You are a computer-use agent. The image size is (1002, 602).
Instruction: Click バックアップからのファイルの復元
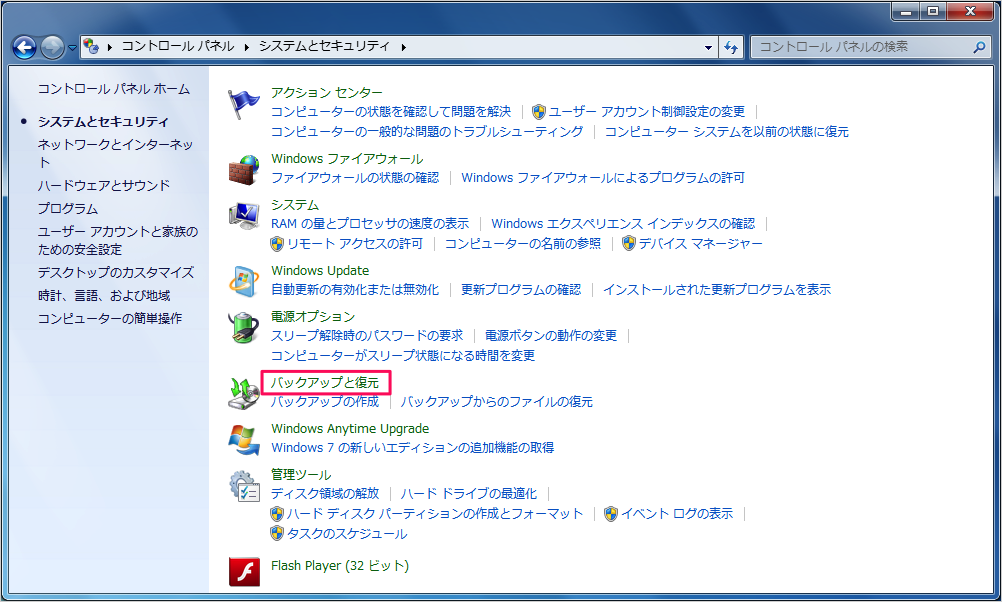[x=497, y=402]
